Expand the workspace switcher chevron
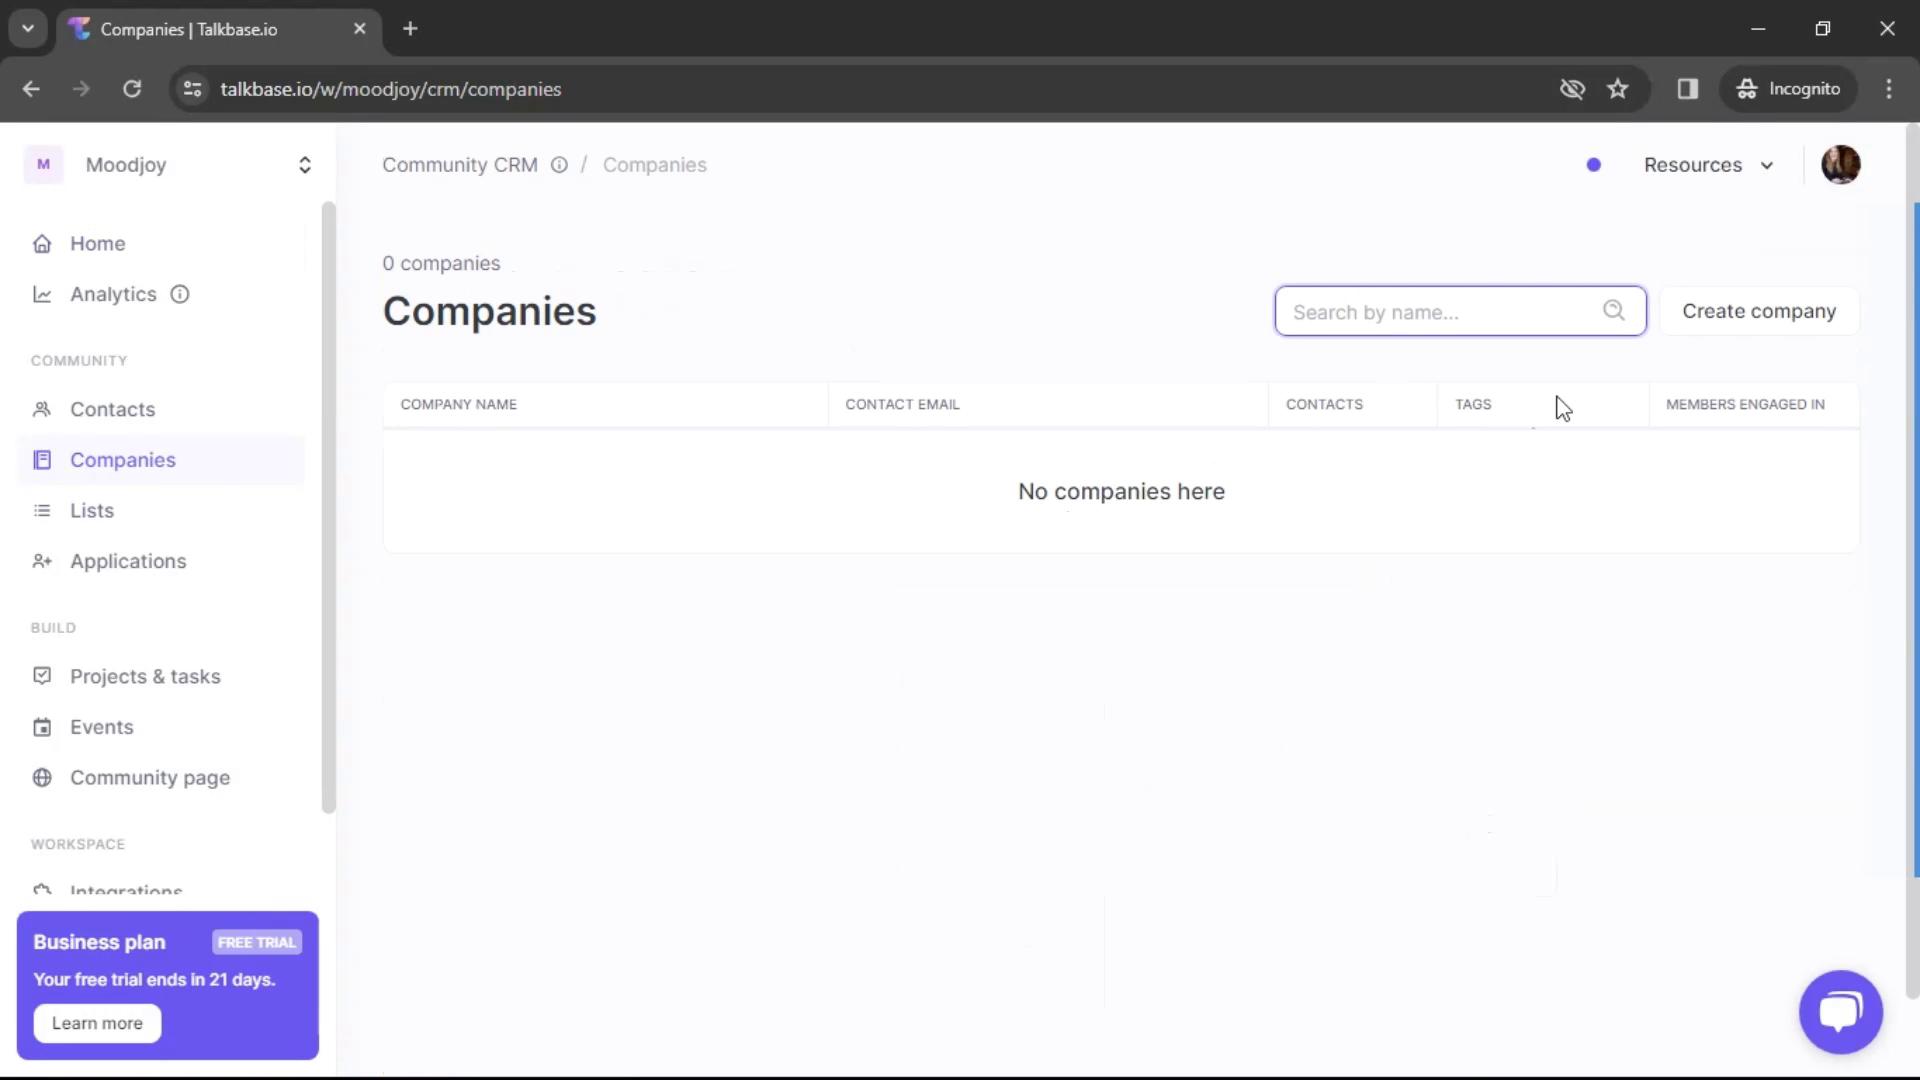This screenshot has width=1920, height=1080. pyautogui.click(x=305, y=165)
